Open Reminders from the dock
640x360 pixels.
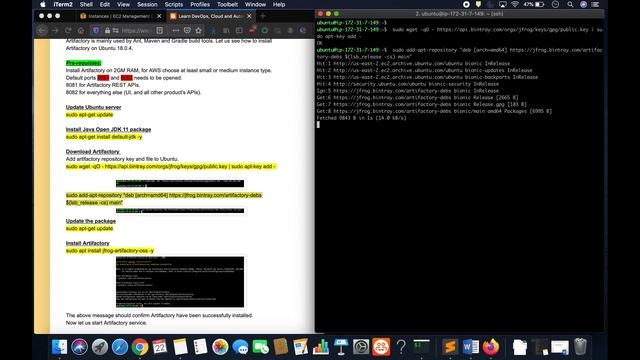[200, 347]
